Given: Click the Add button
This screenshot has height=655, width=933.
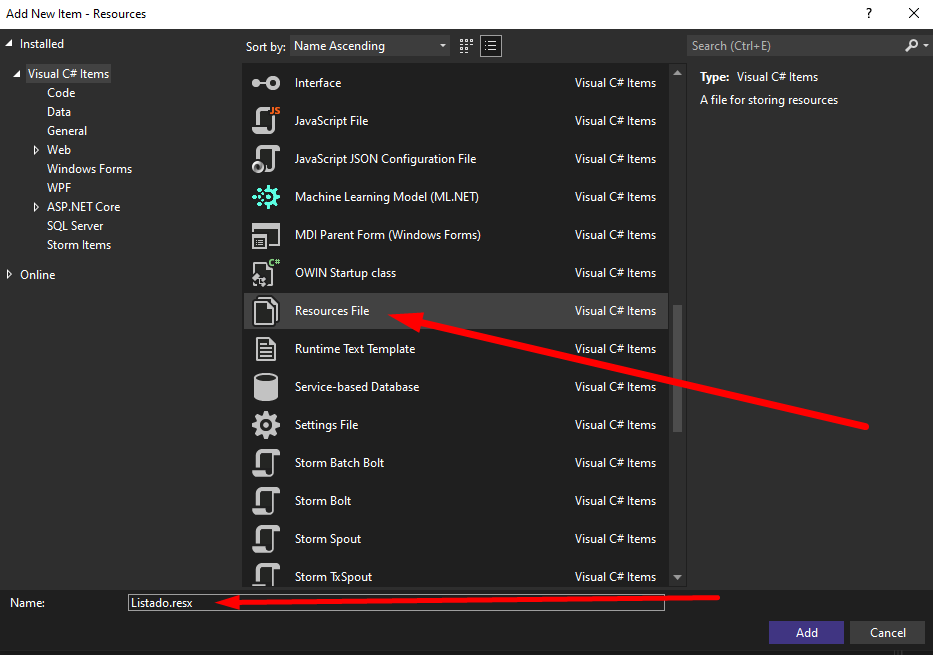Looking at the screenshot, I should (806, 632).
